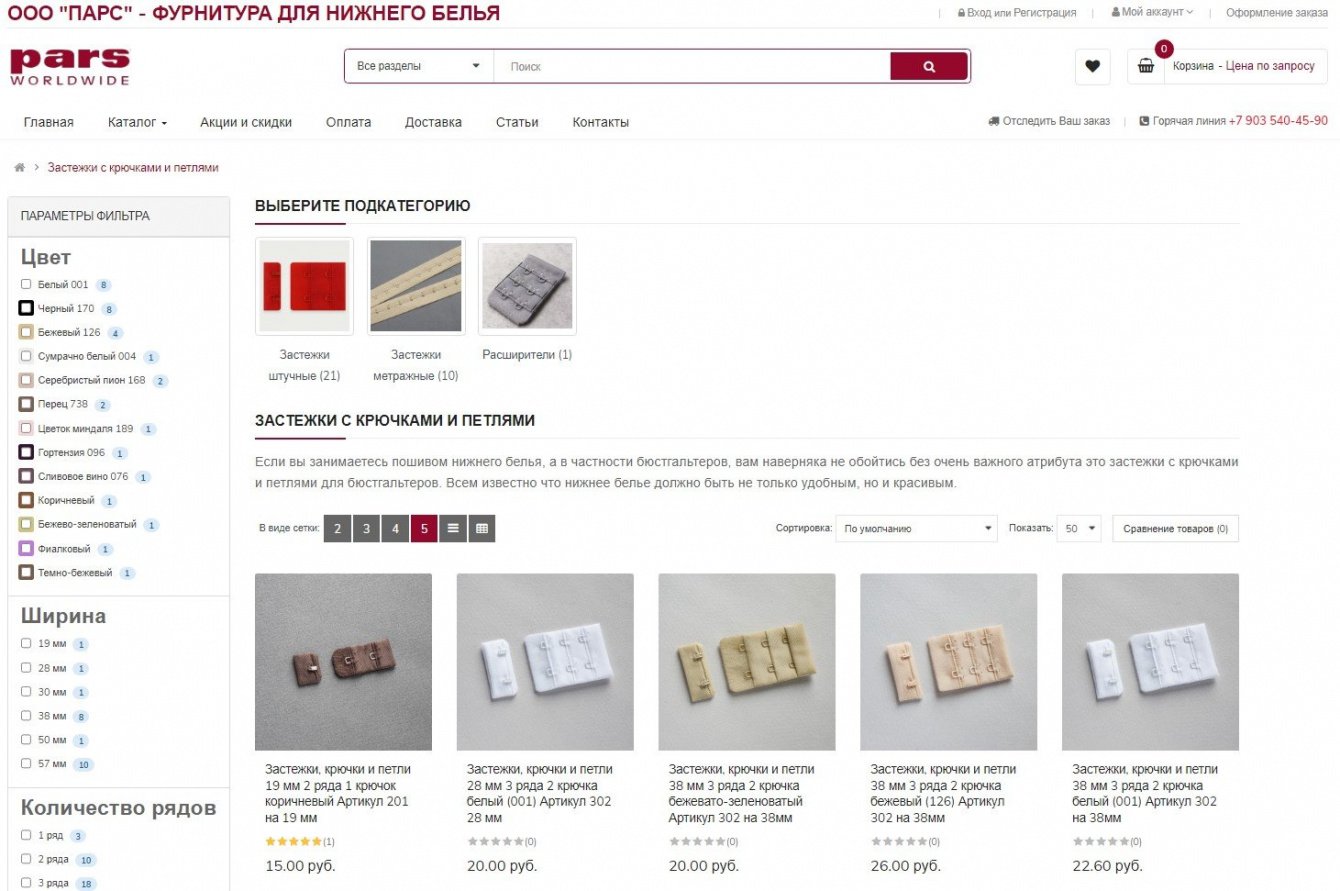Expand the sorting По умолчанию dropdown

tap(917, 528)
